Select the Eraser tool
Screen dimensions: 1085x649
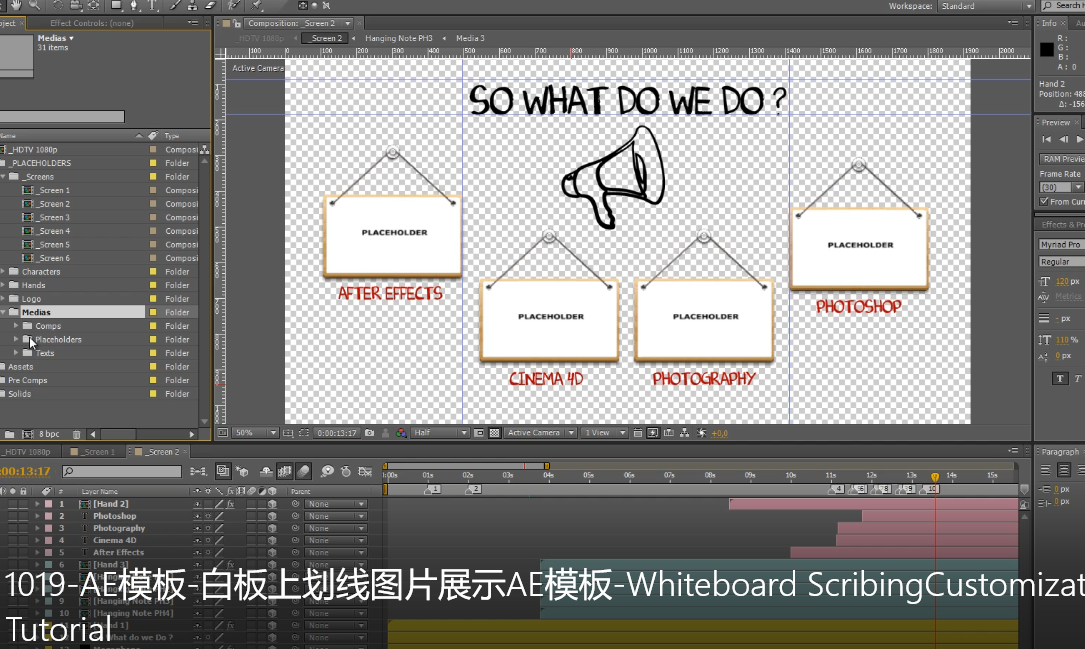point(210,5)
